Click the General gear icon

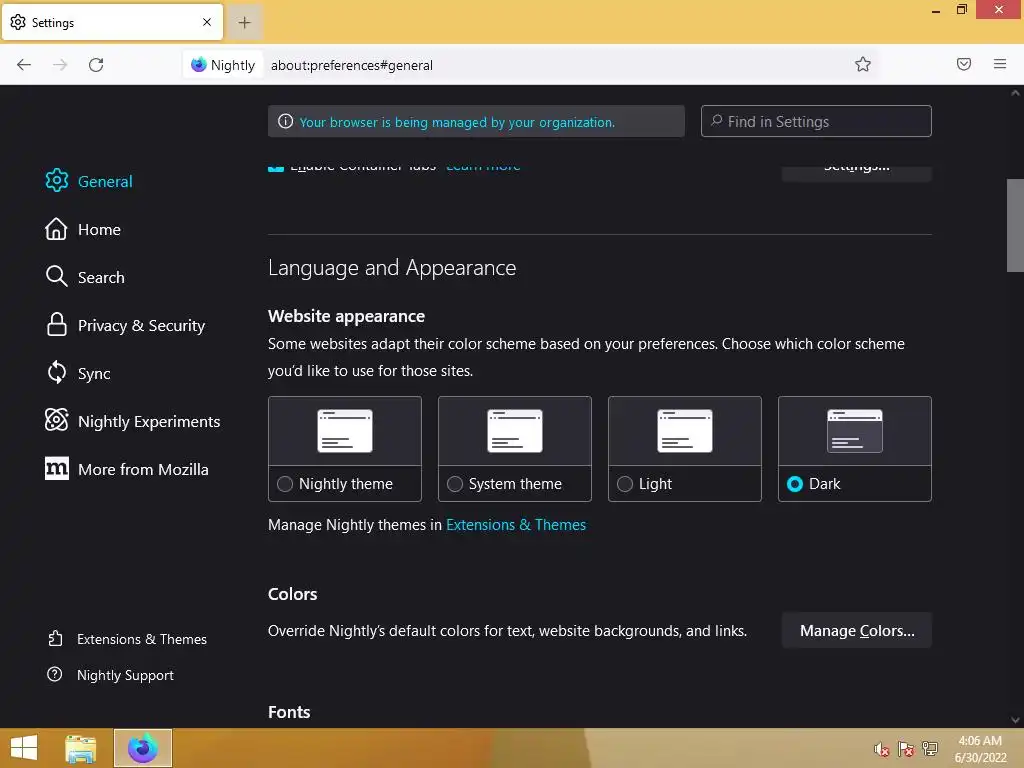pyautogui.click(x=57, y=180)
